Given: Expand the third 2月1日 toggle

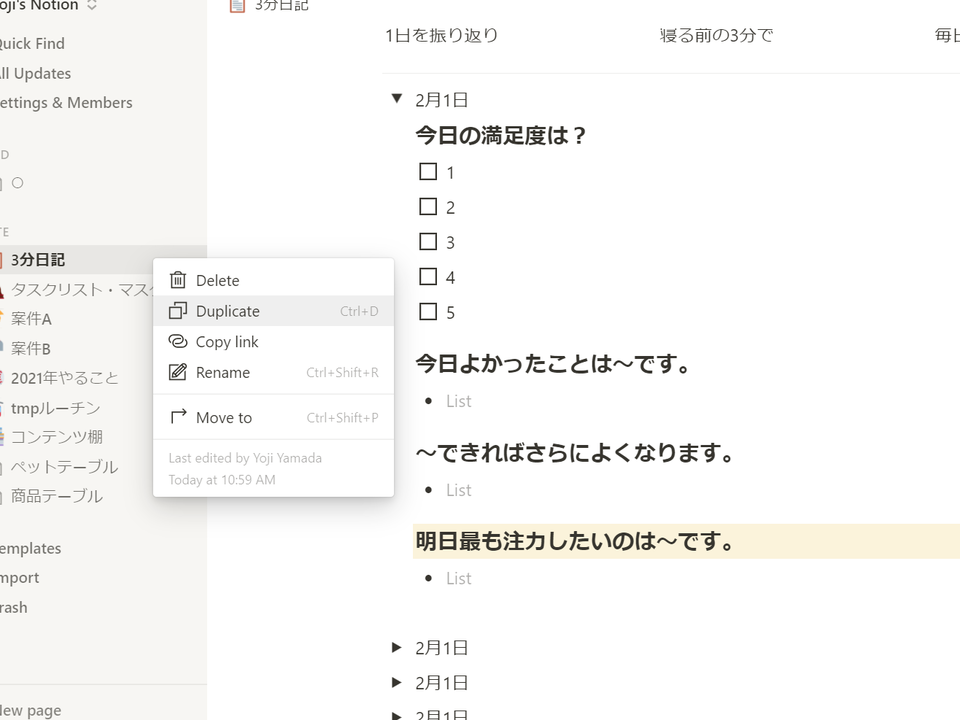Looking at the screenshot, I should click(x=397, y=682).
